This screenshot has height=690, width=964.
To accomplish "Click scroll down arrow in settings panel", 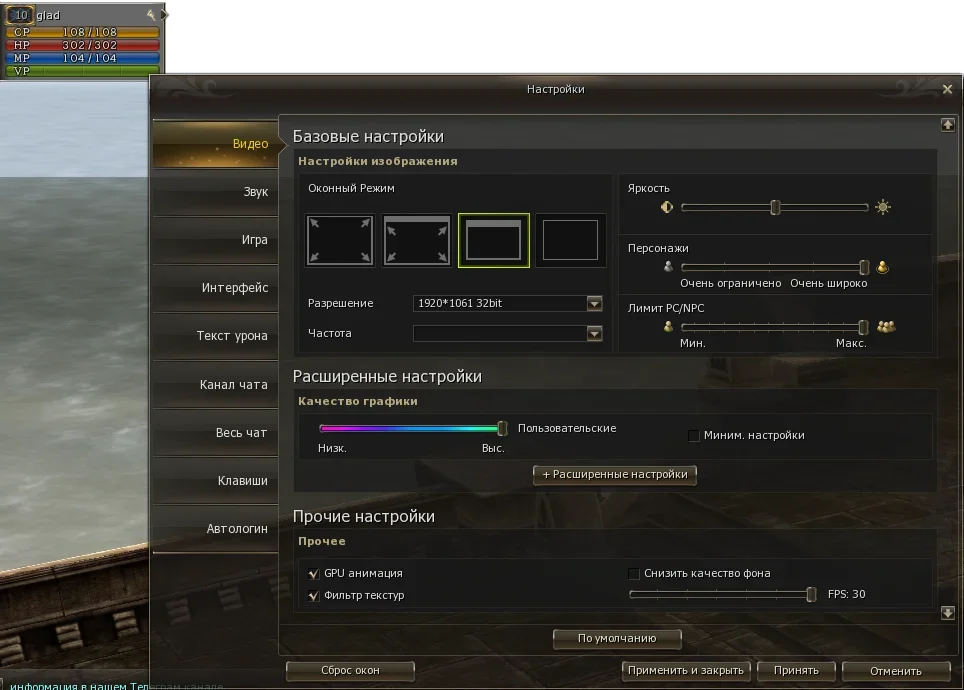I will (x=947, y=613).
